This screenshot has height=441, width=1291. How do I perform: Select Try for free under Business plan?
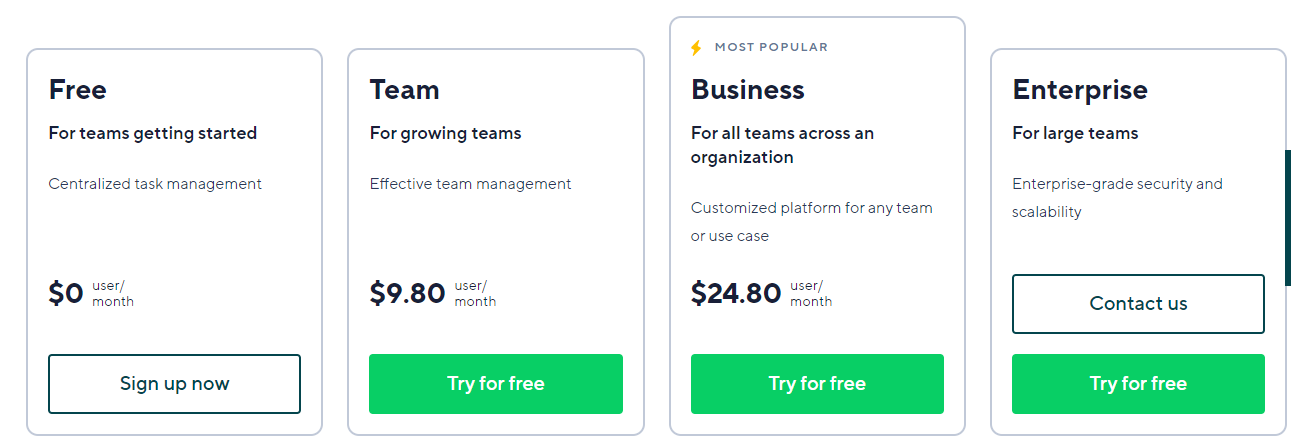(817, 384)
